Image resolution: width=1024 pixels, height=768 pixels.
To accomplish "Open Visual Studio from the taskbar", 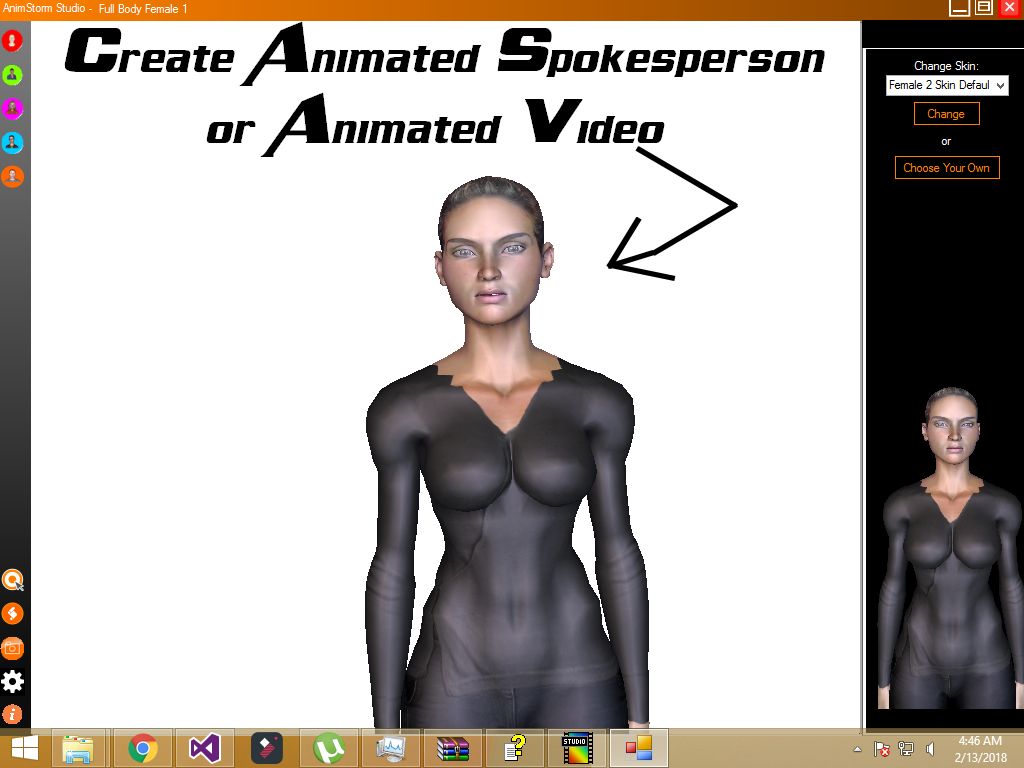I will [204, 748].
